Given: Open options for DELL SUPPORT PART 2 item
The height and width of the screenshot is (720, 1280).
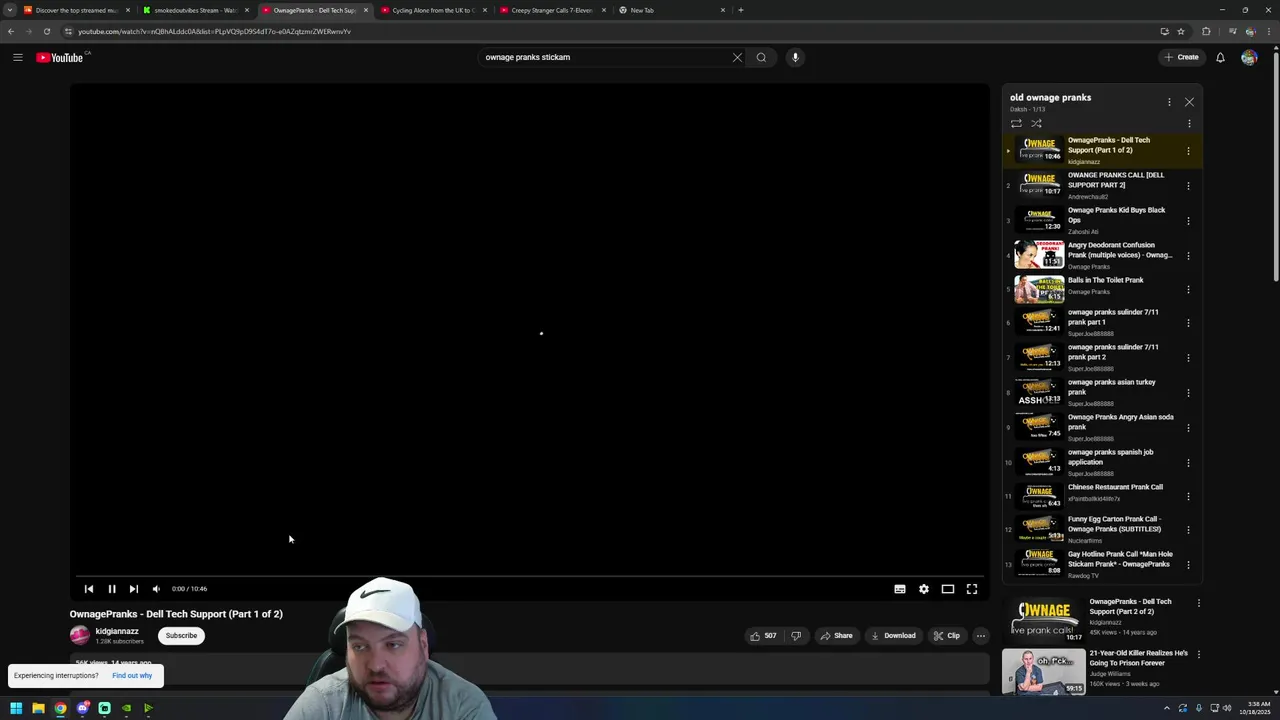Looking at the screenshot, I should pos(1188,186).
